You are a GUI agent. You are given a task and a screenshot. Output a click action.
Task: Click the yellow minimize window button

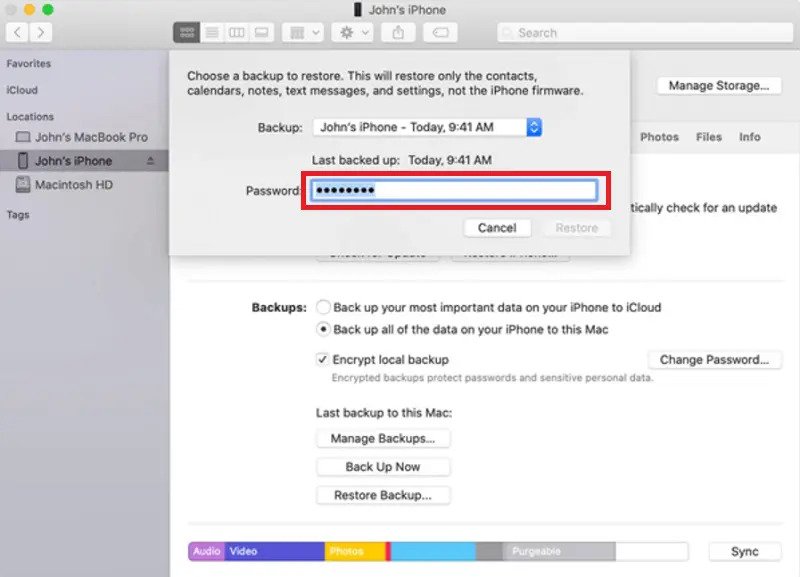[30, 9]
